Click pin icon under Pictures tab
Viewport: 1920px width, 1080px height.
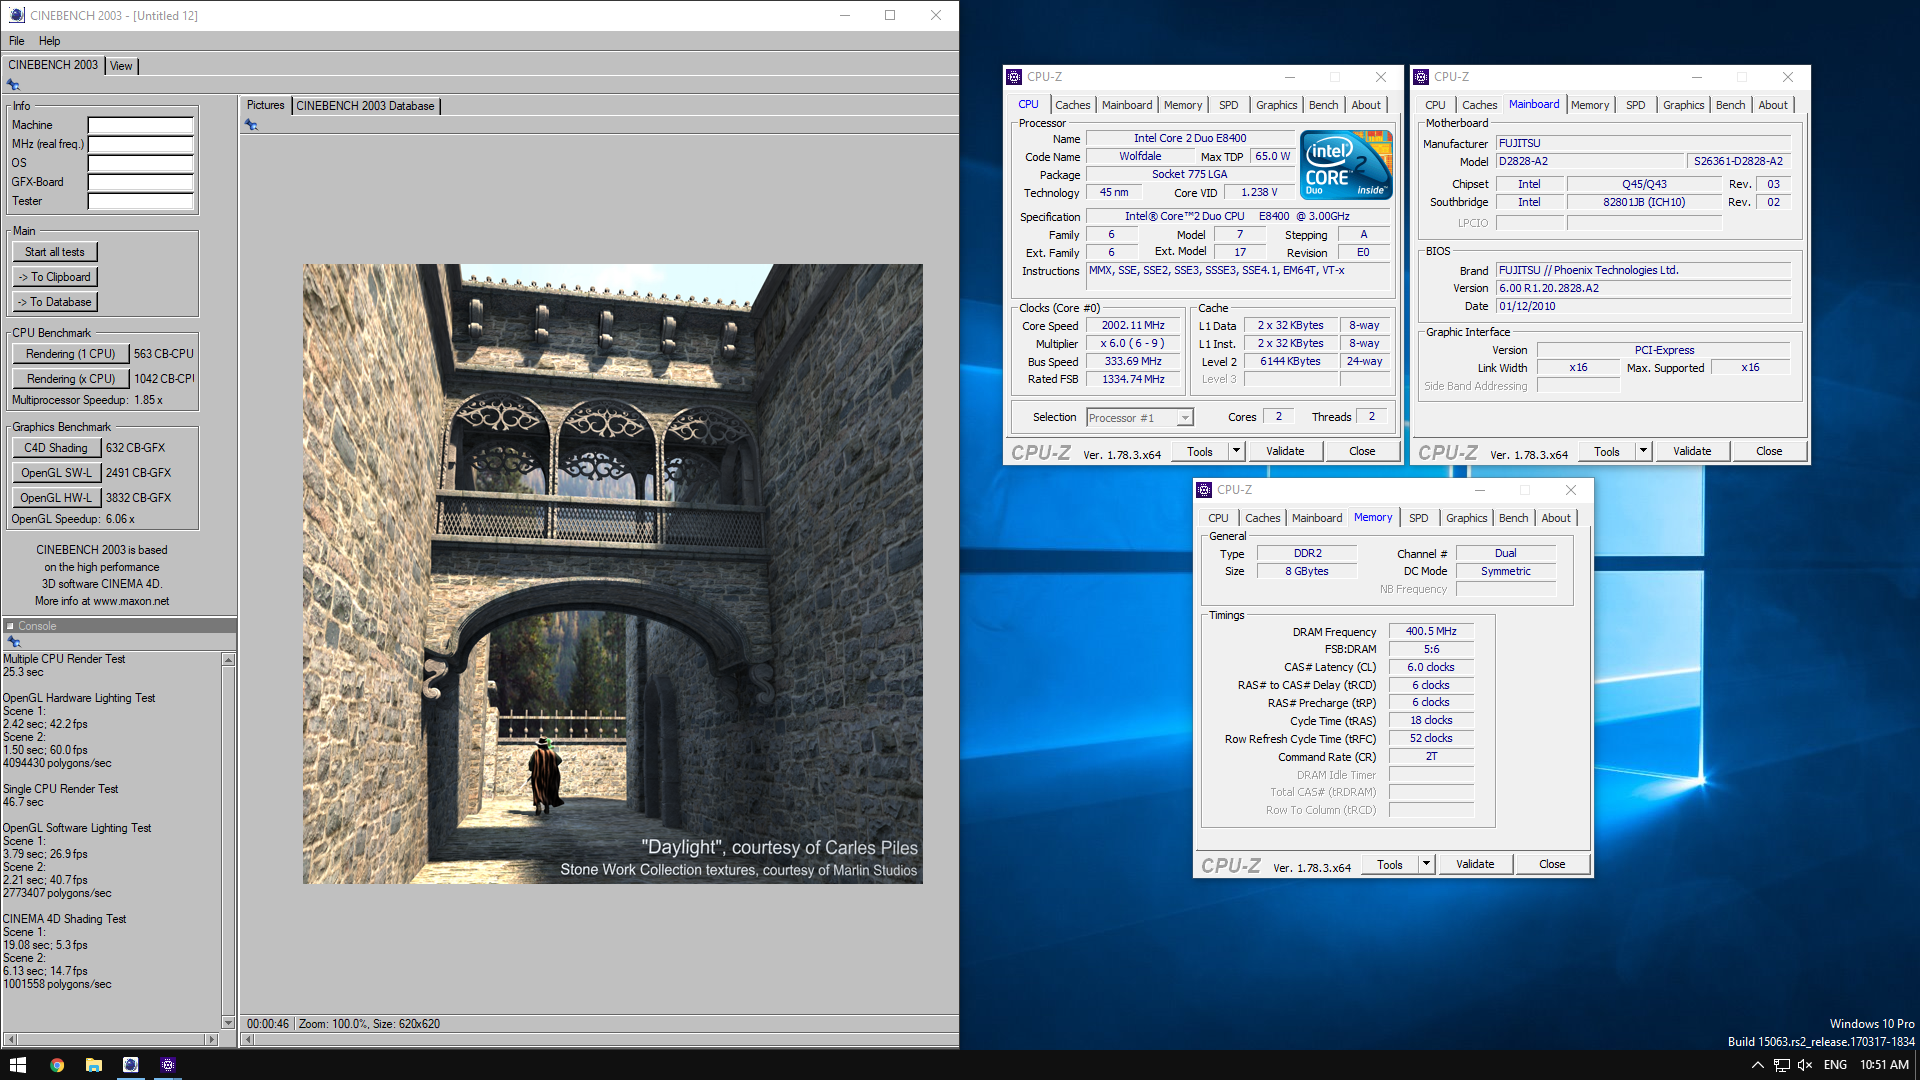(251, 125)
